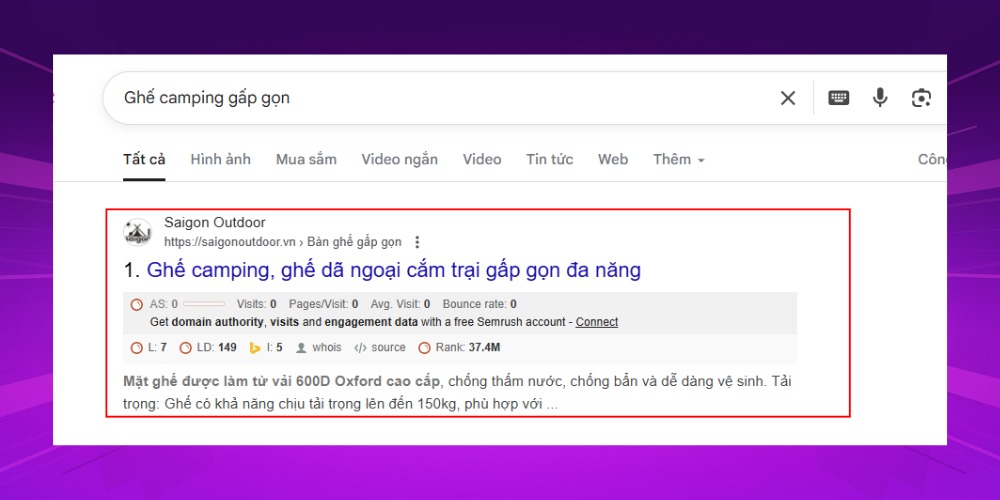This screenshot has width=1000, height=500.
Task: Click the Saigon Outdoor site favicon
Action: click(x=138, y=233)
